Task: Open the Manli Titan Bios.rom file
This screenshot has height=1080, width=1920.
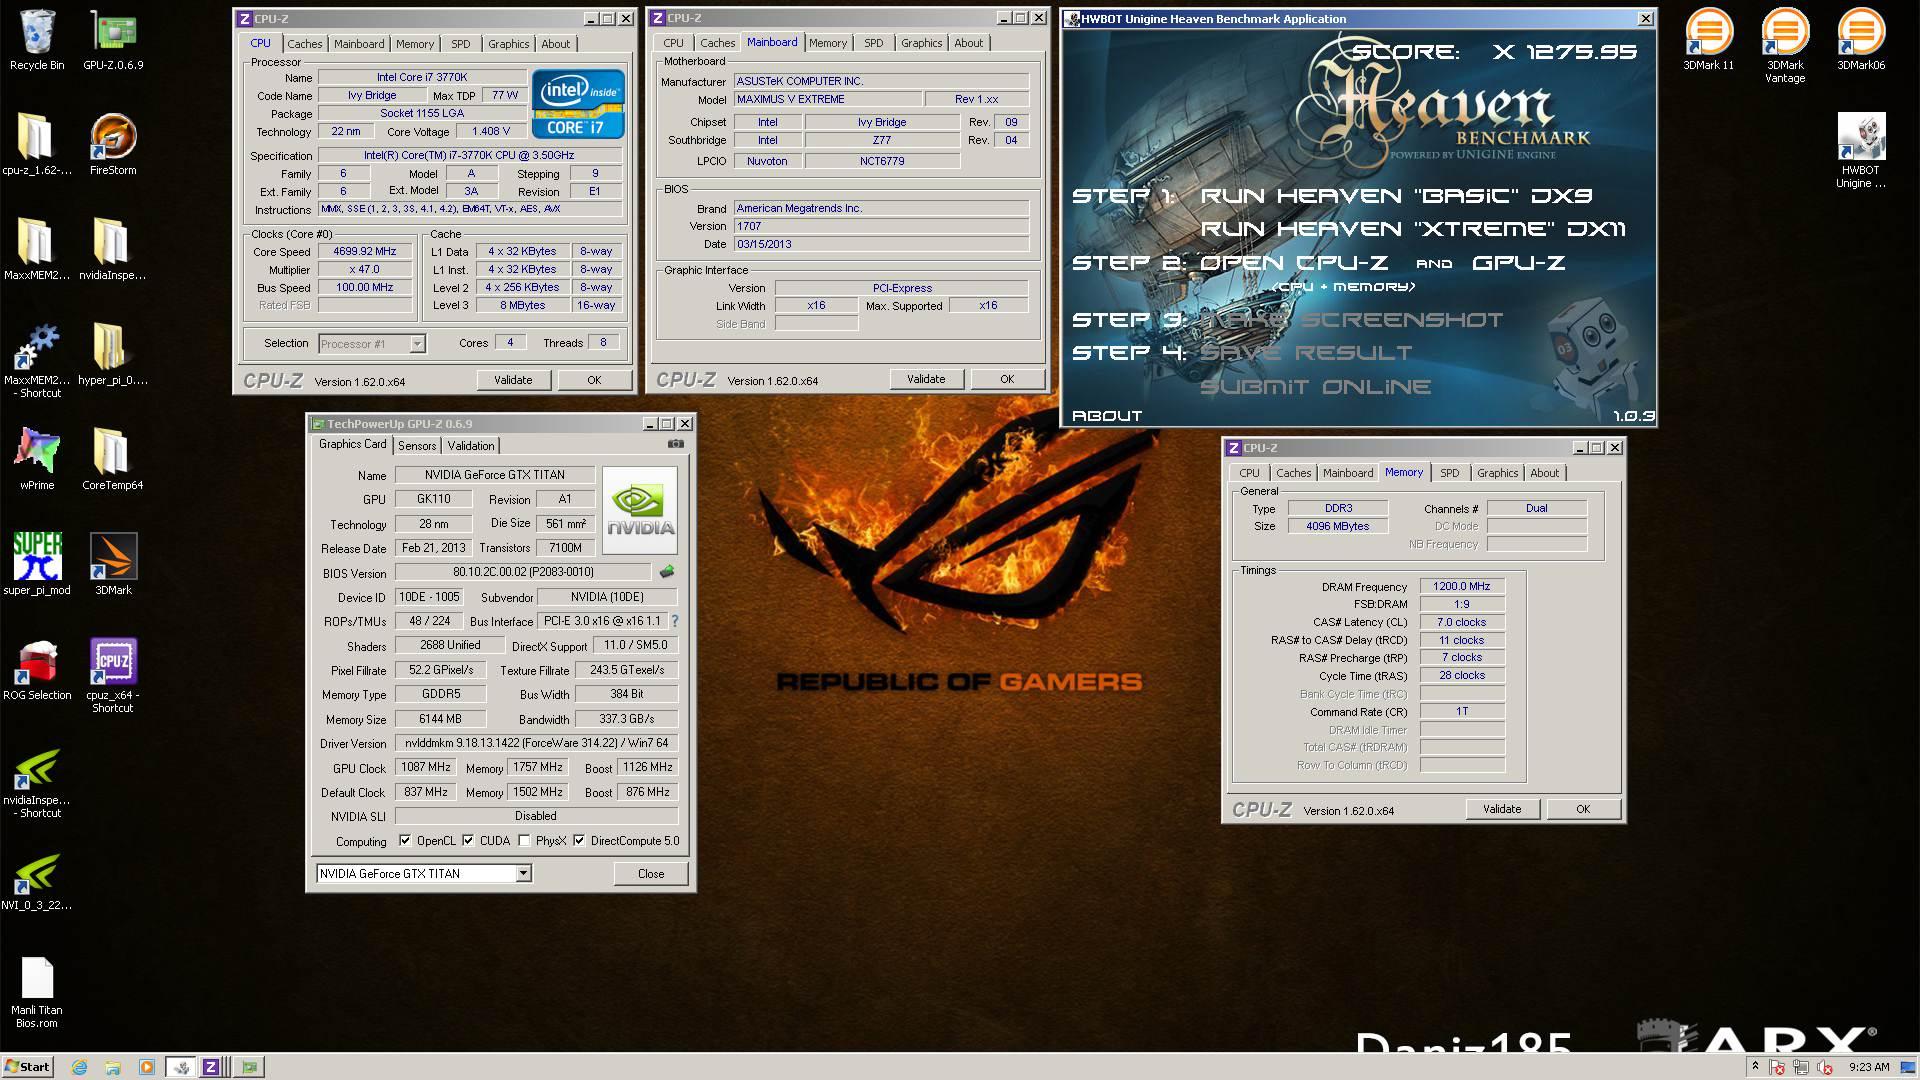Action: pos(37,992)
